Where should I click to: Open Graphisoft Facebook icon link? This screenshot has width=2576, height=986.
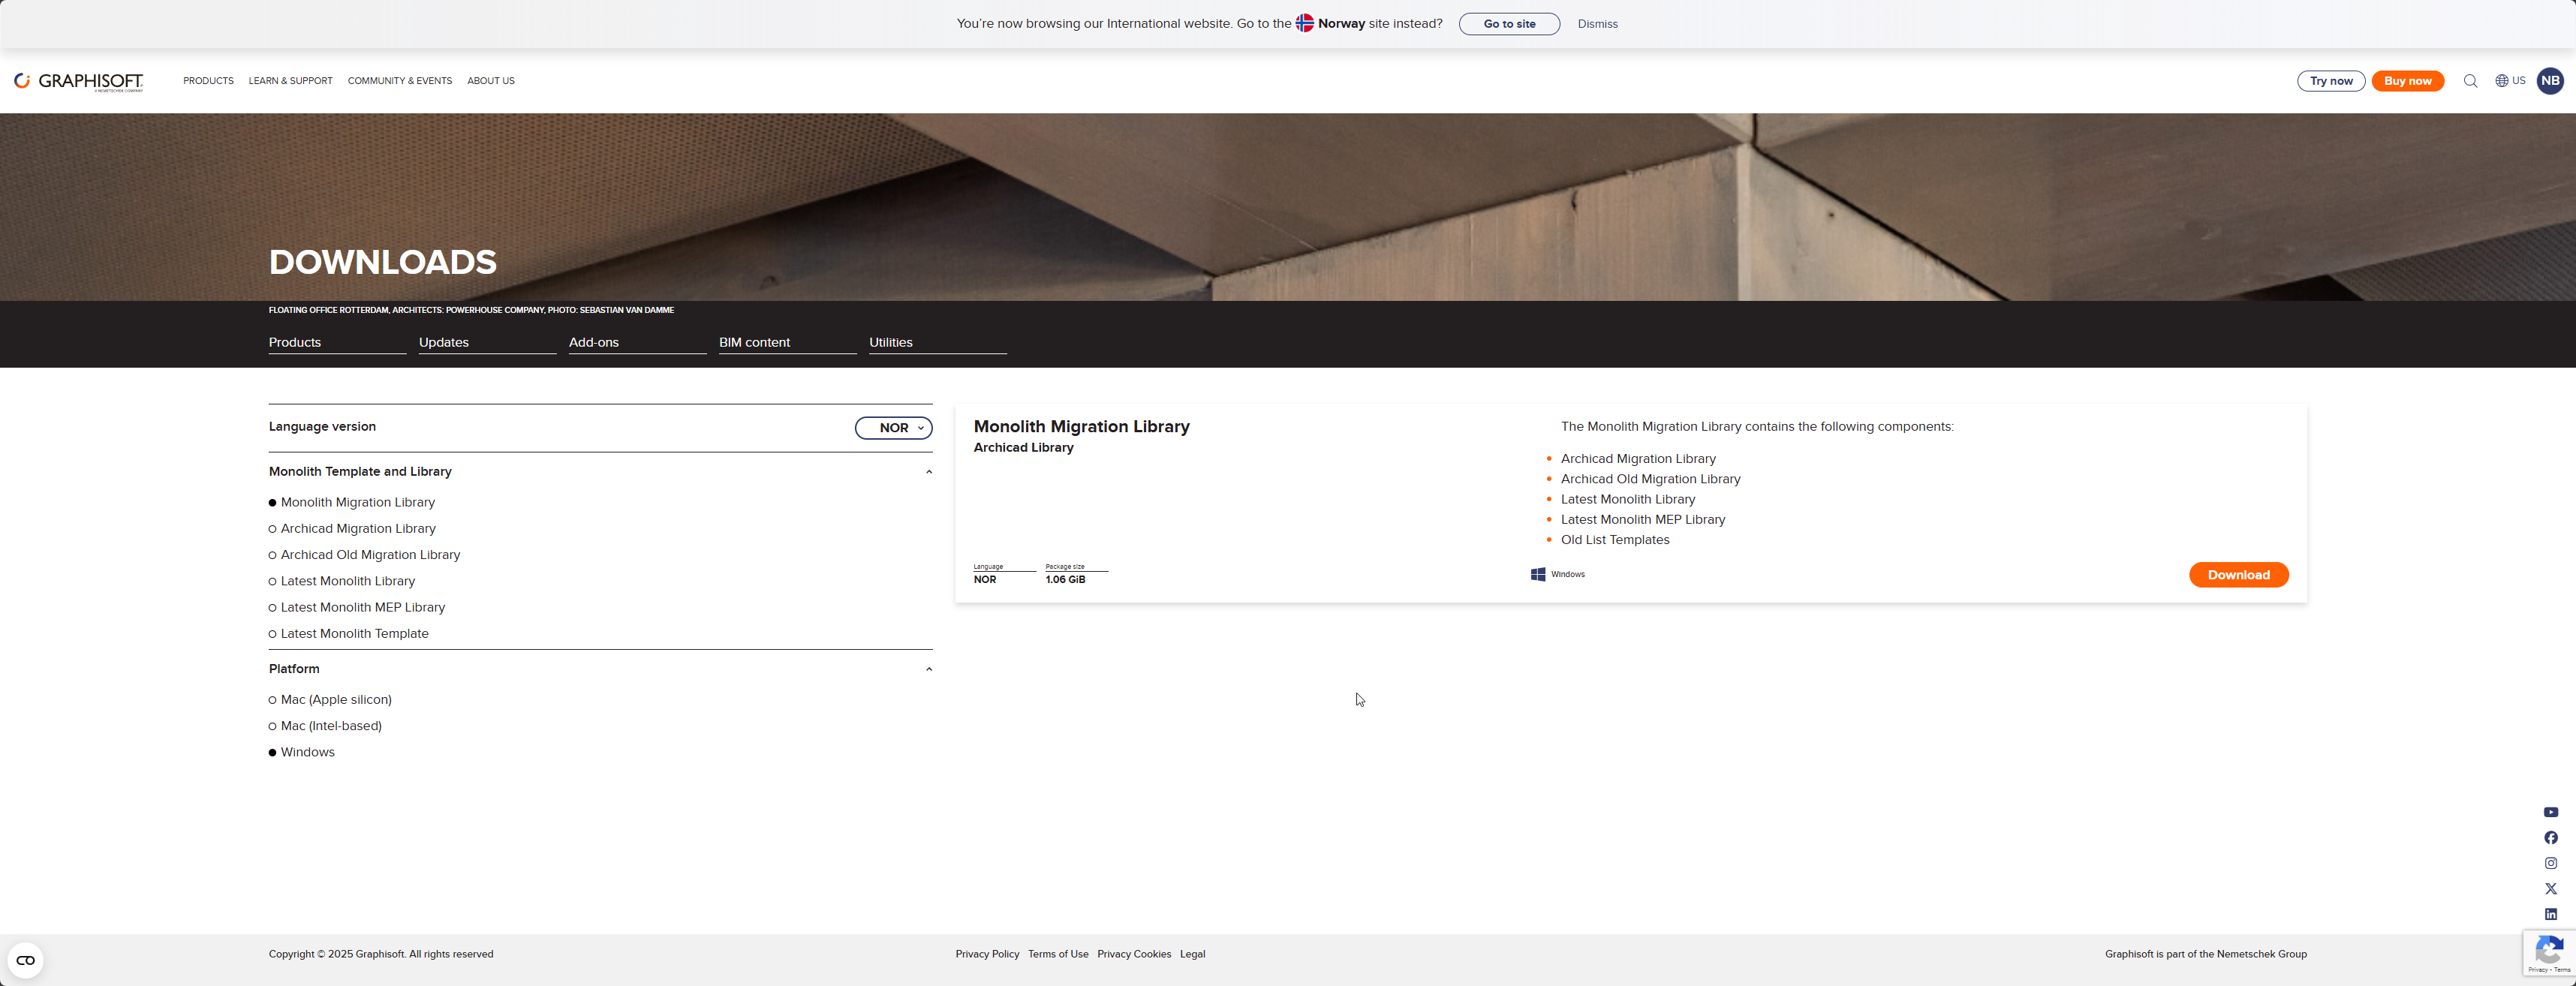click(x=2551, y=838)
